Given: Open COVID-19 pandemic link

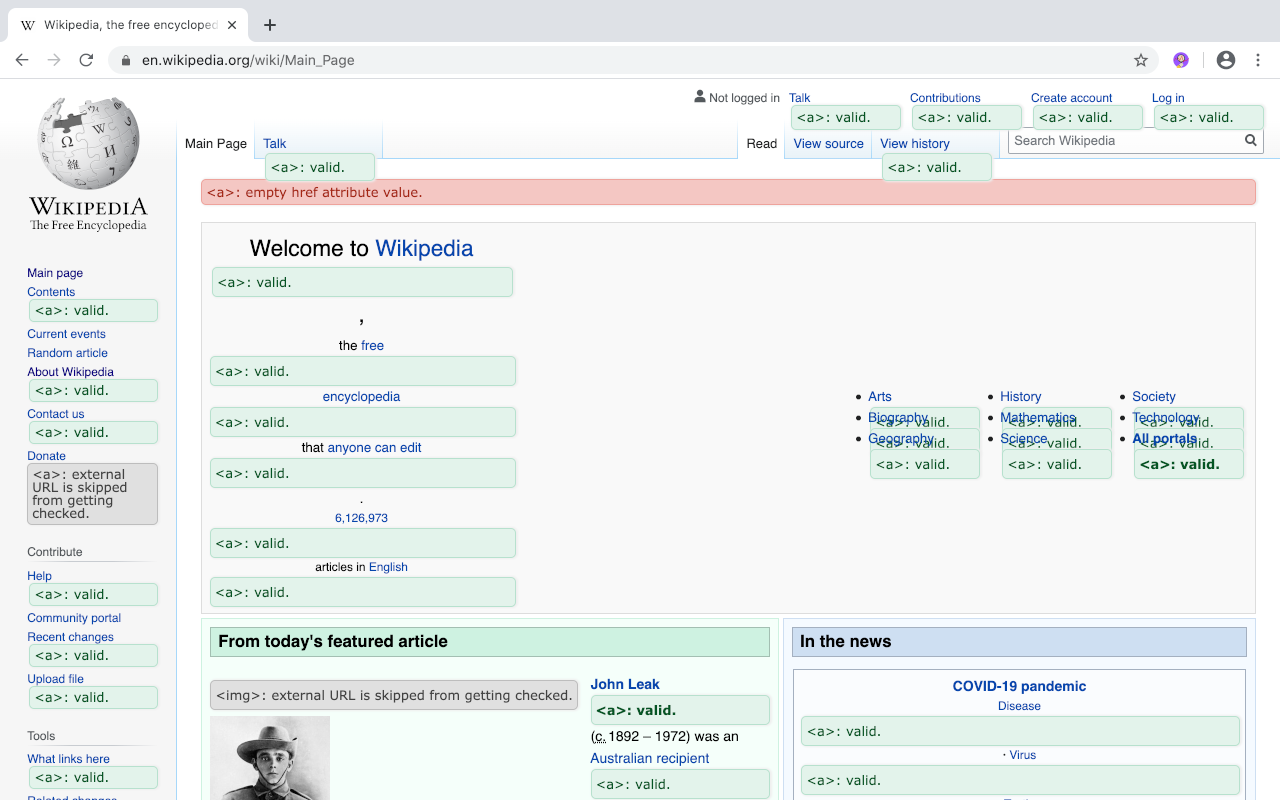Looking at the screenshot, I should click(1019, 686).
